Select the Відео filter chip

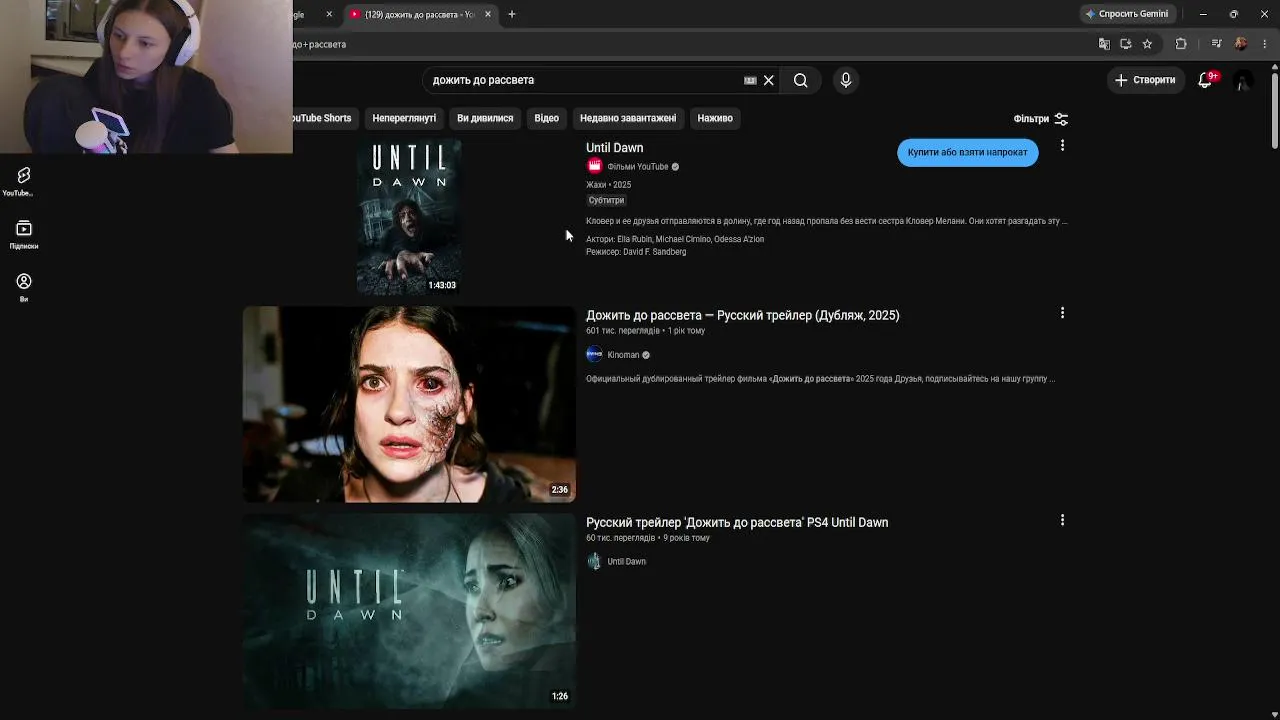pos(546,118)
